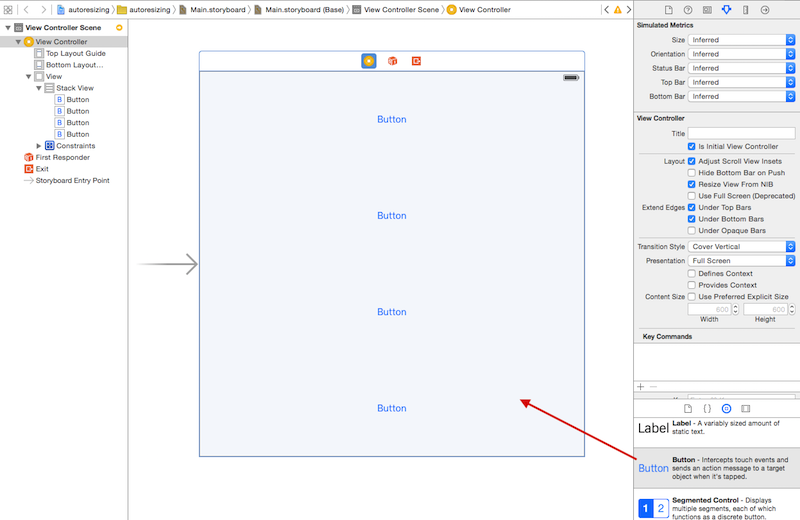This screenshot has width=800, height=520.
Task: Show the Object library
Action: coord(727,408)
